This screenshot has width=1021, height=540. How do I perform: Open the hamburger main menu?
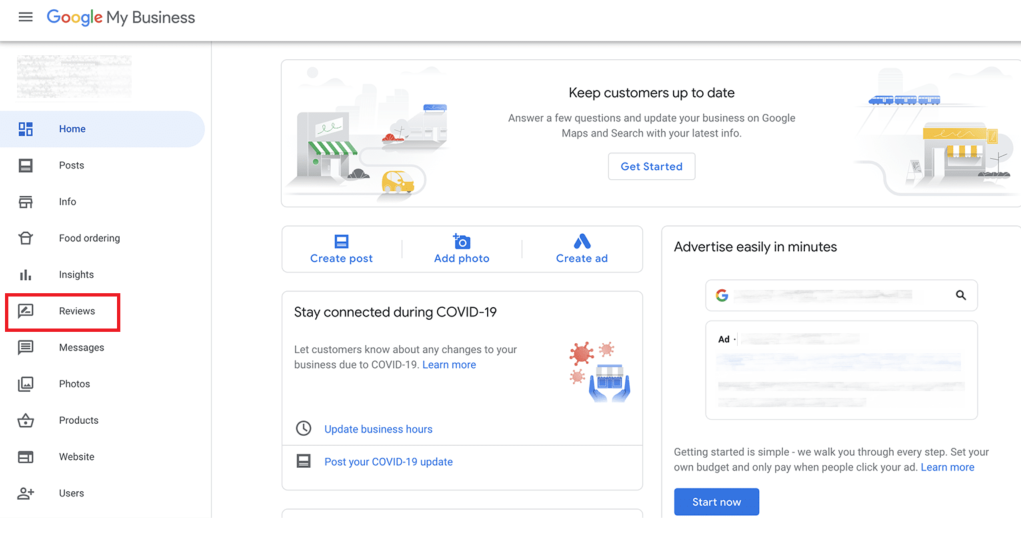(x=25, y=17)
